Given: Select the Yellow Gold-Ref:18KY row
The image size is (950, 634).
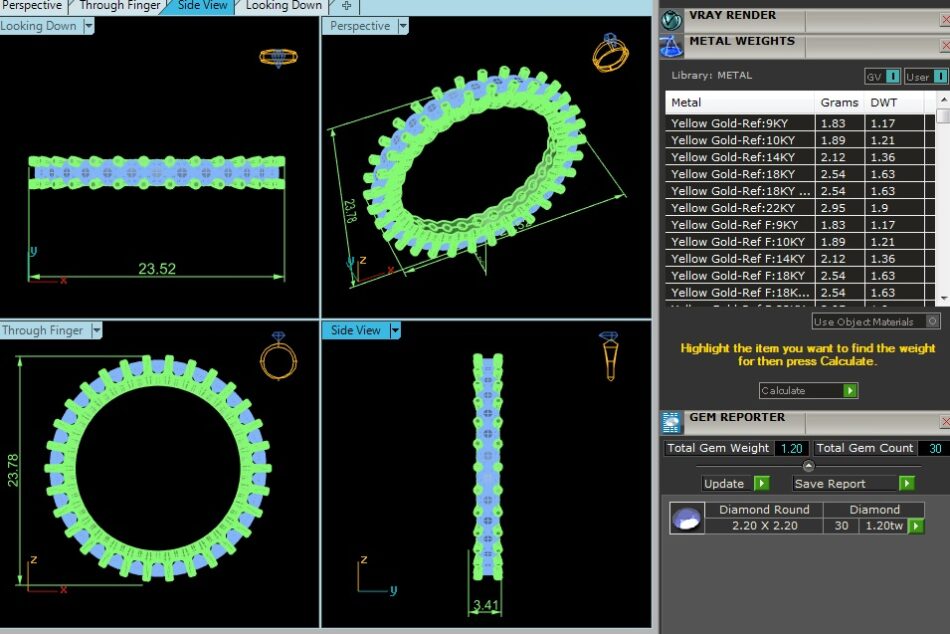Looking at the screenshot, I should pos(800,174).
